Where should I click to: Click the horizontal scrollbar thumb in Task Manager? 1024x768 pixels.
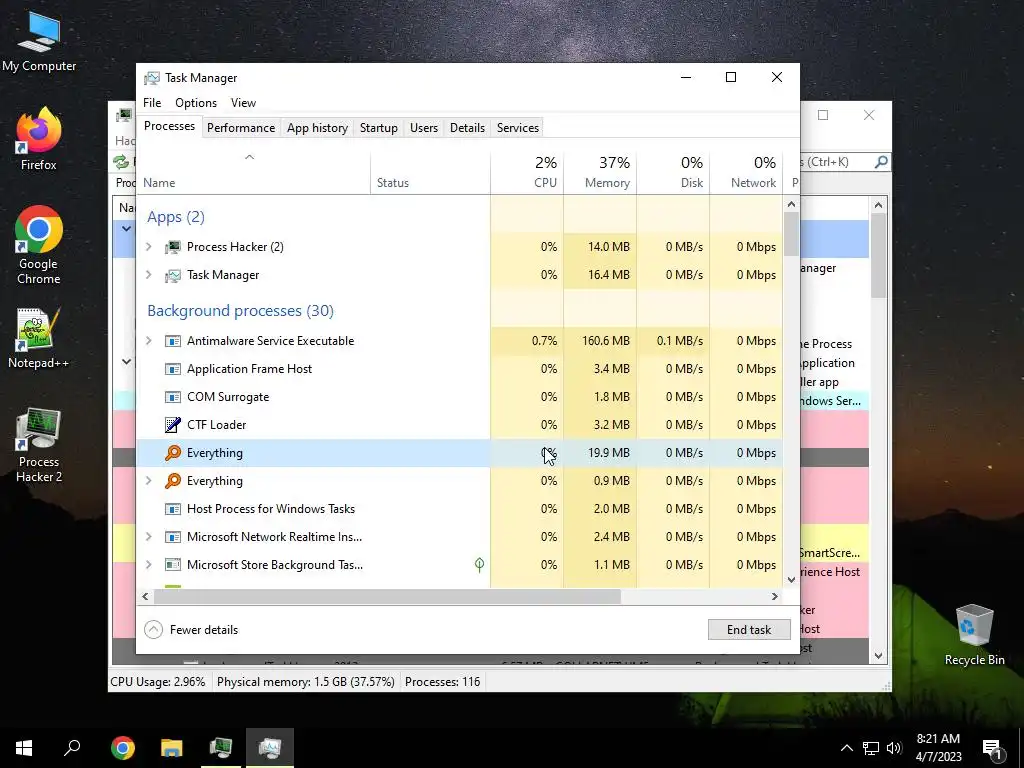pos(387,596)
